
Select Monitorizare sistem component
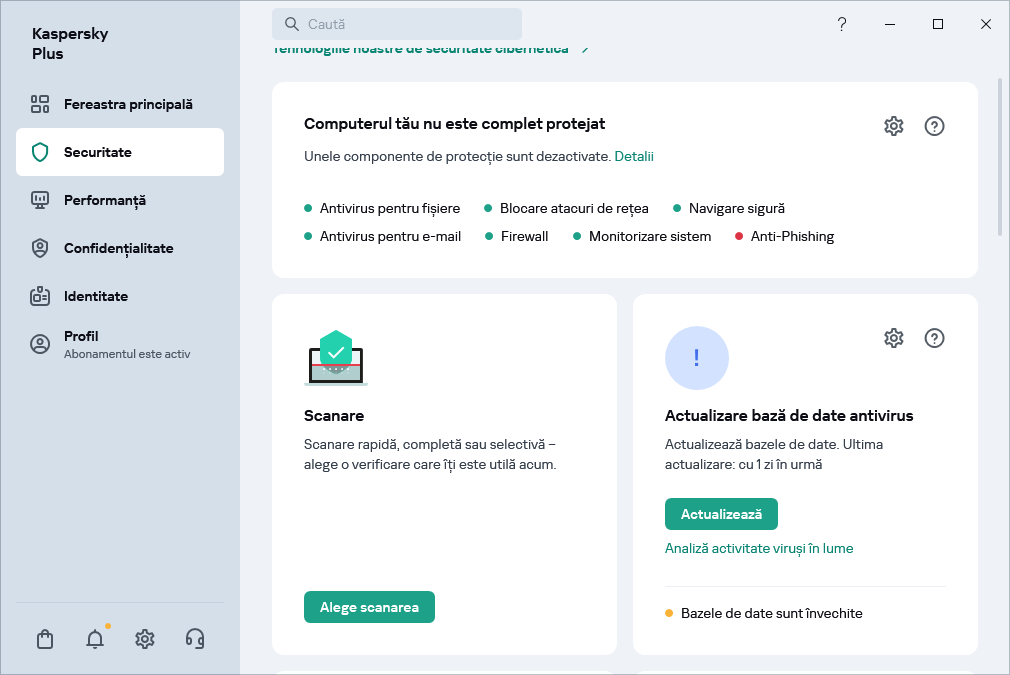[650, 236]
